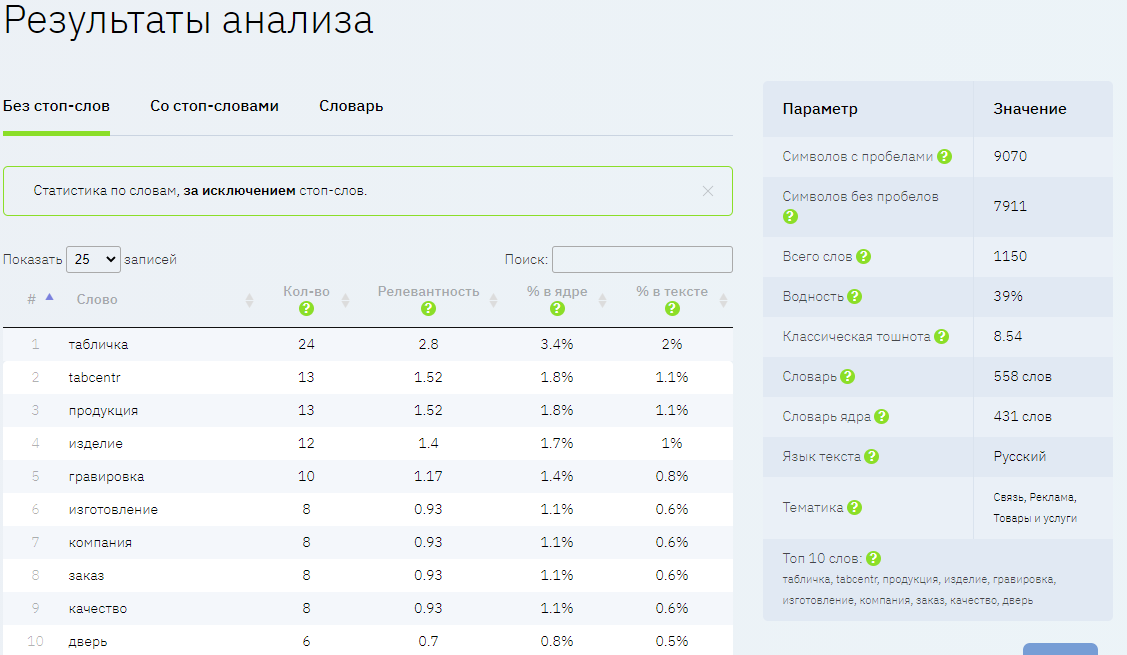
Task: Show help for Словарь ядра
Action: 882,416
